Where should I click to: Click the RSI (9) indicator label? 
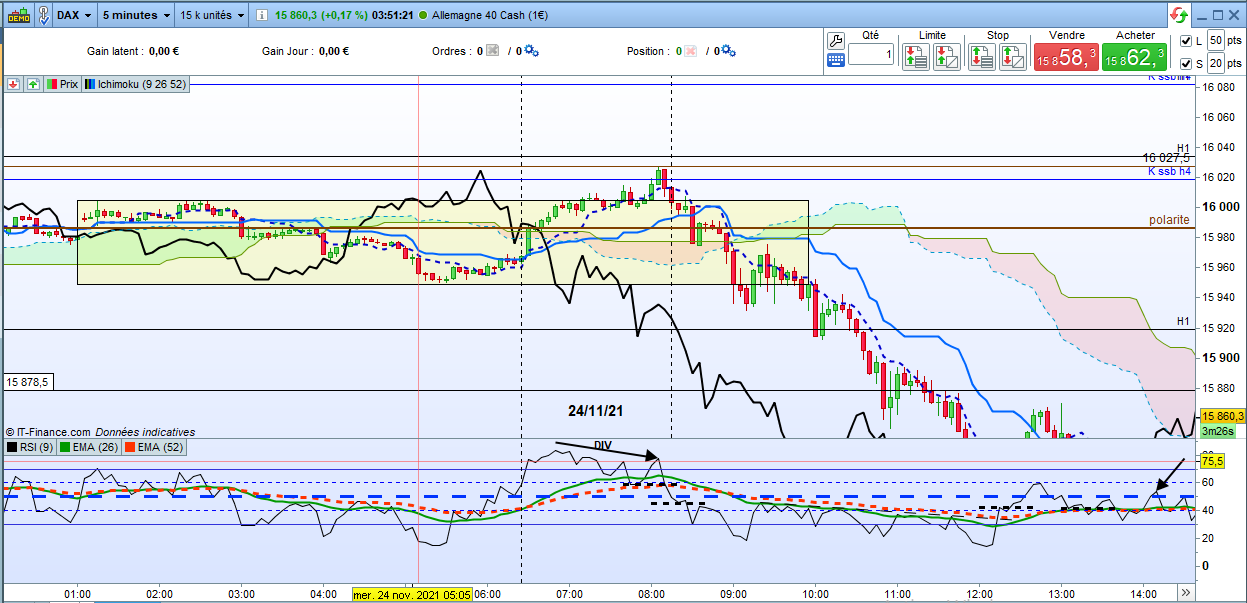click(x=30, y=446)
